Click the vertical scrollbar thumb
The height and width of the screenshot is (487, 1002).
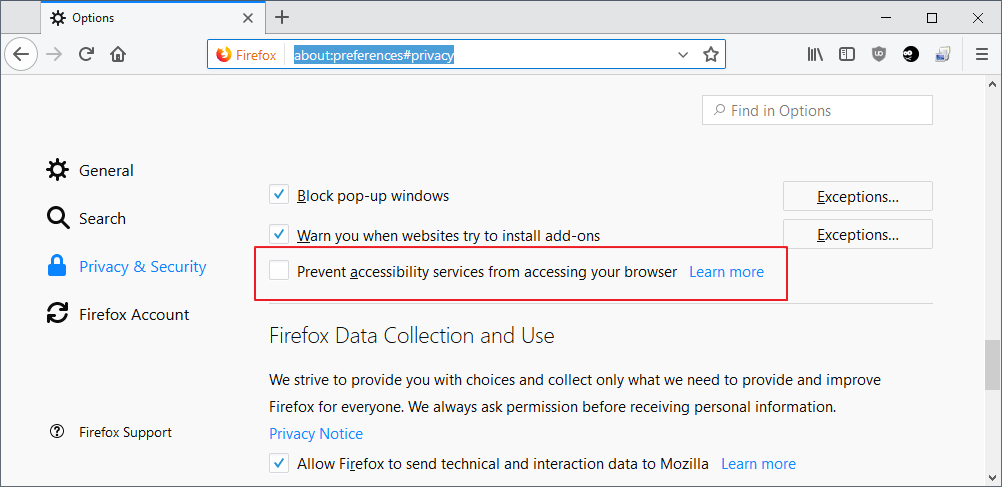coord(992,364)
